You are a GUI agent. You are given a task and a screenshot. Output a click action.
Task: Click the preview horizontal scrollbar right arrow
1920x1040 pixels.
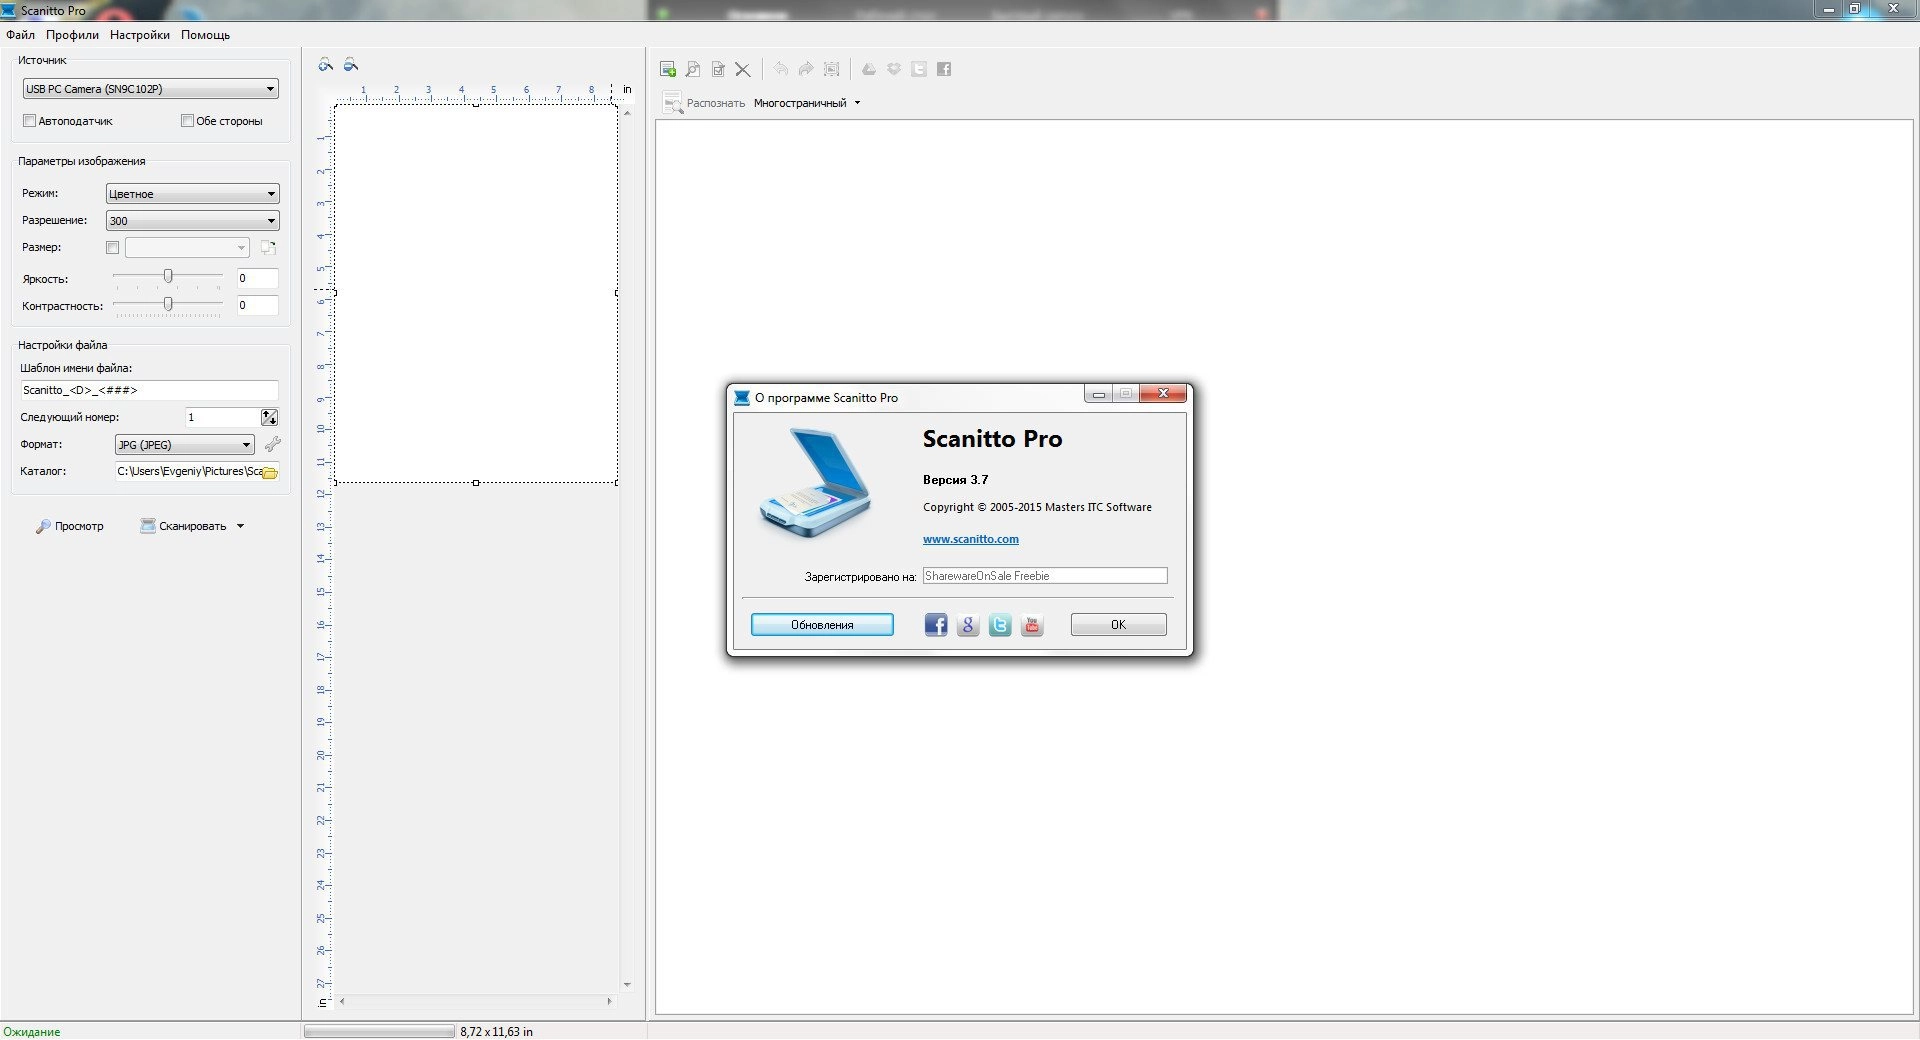point(609,1001)
